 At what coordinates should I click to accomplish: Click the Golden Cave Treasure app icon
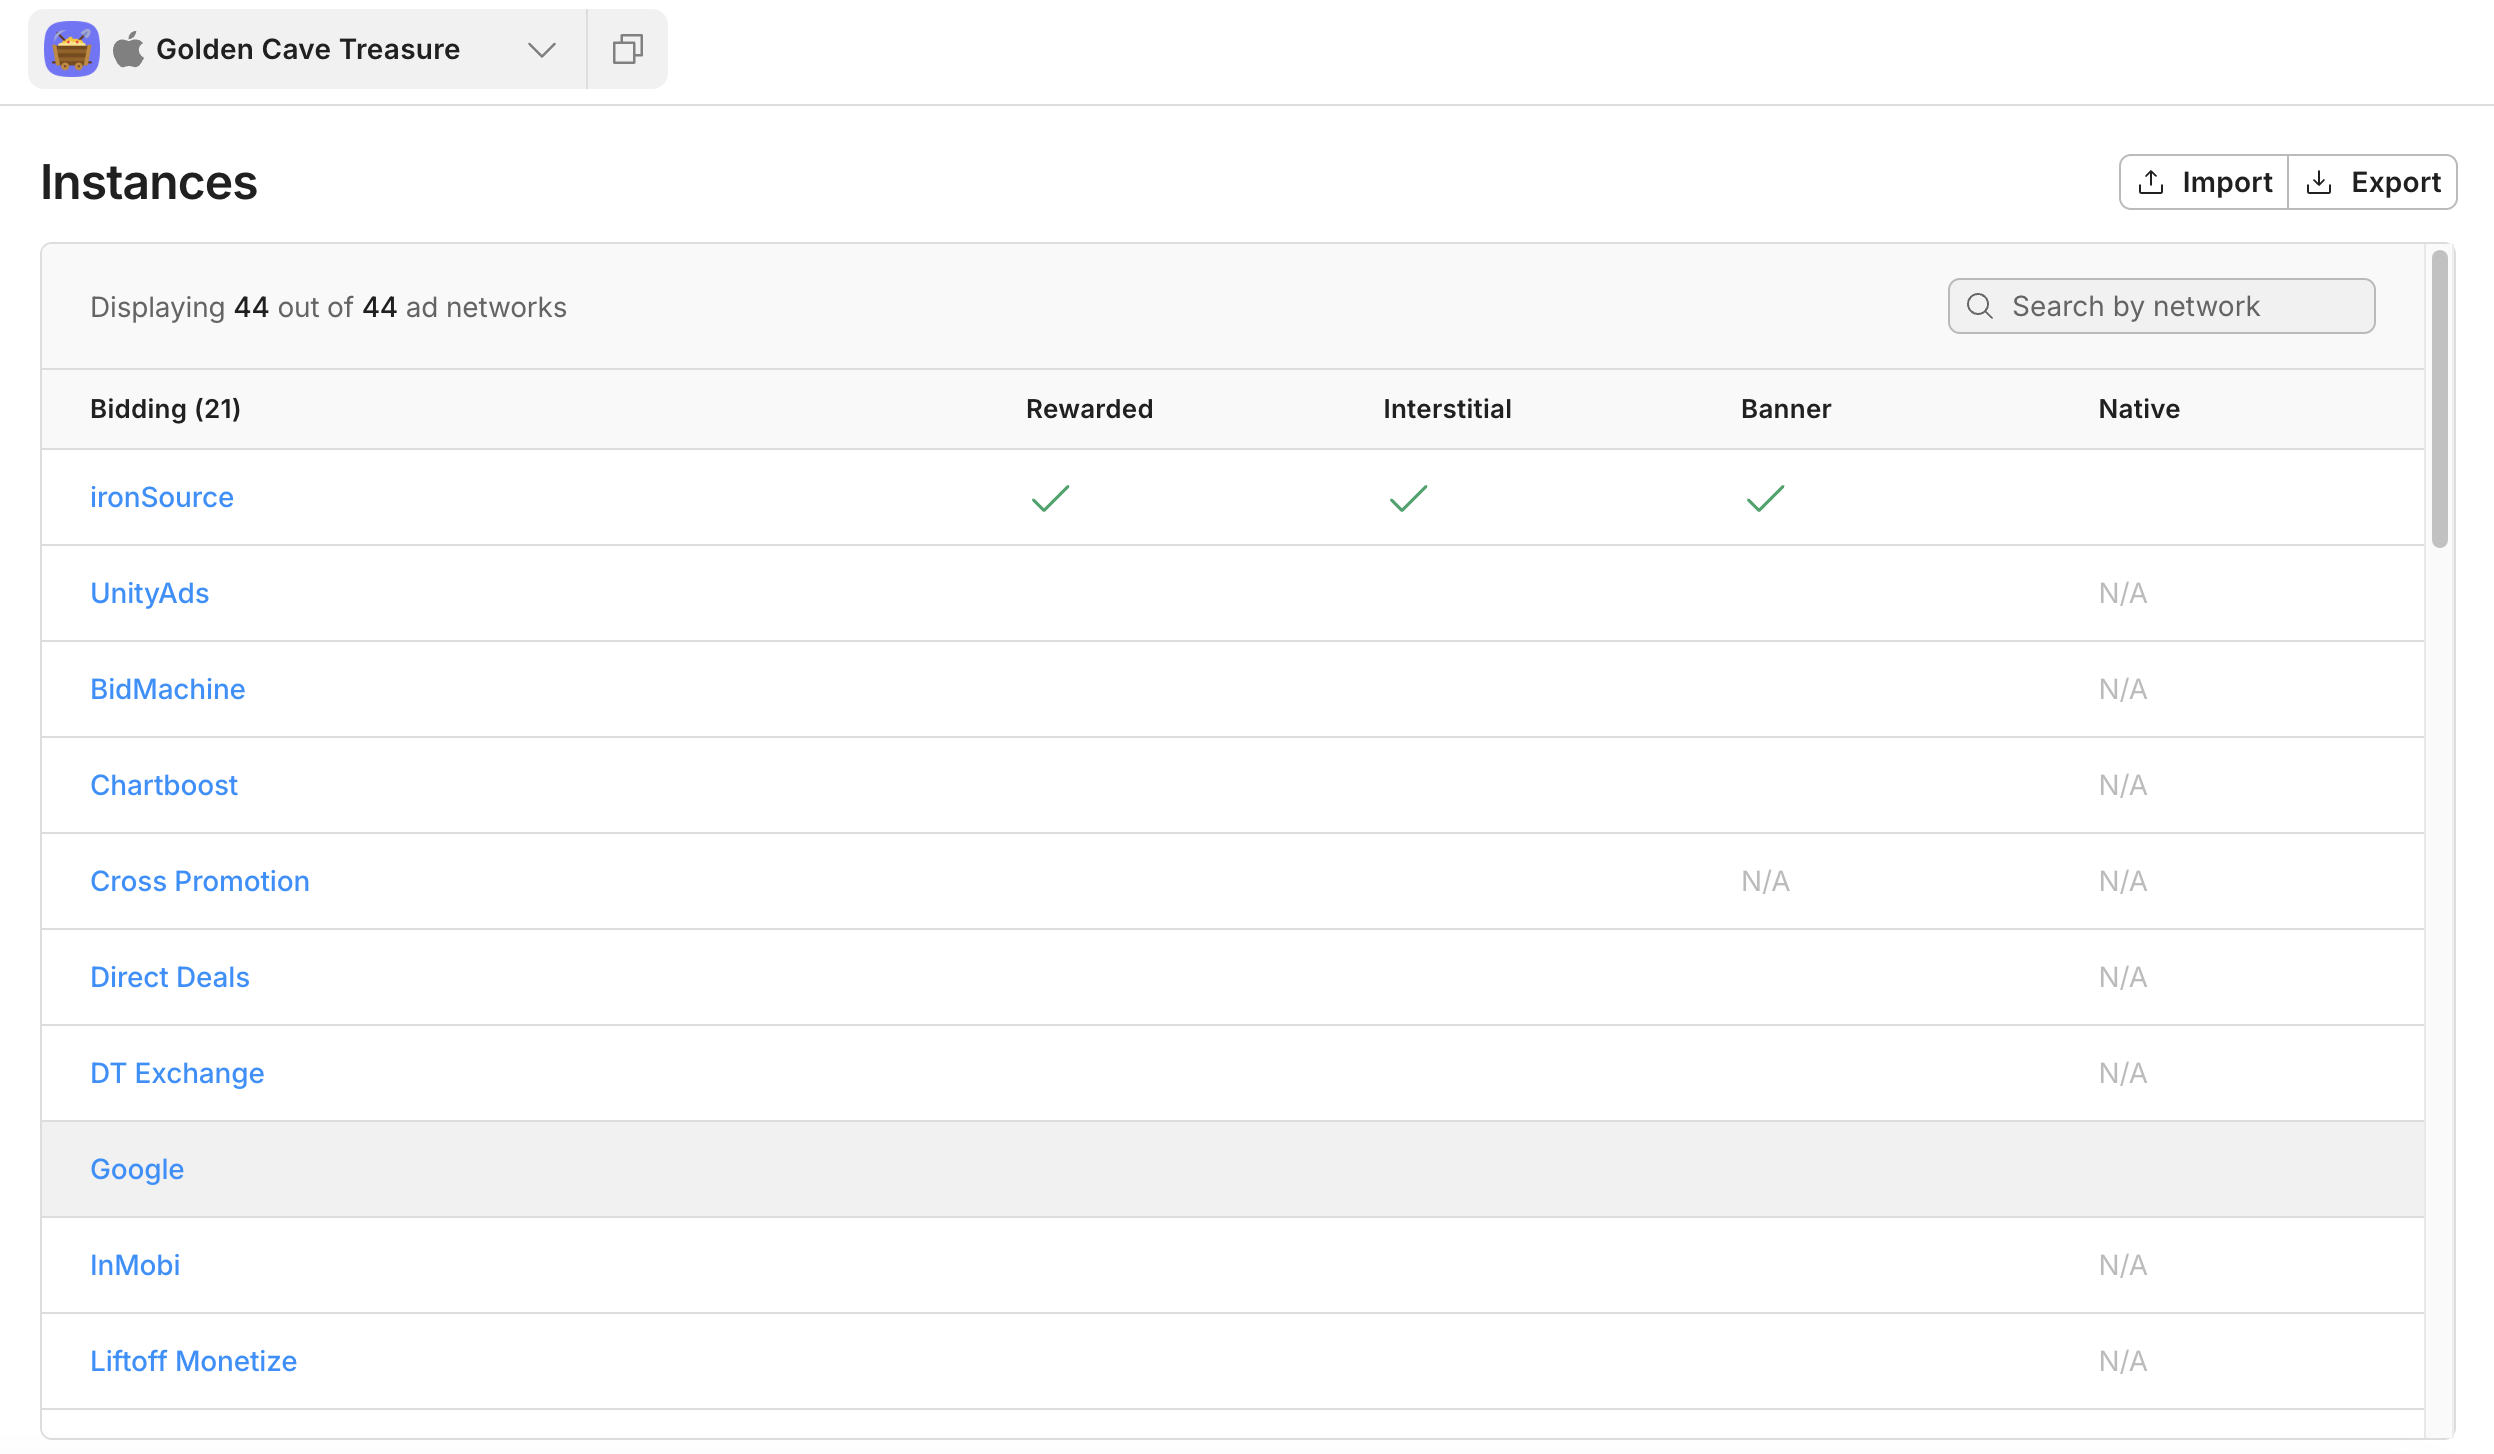[x=72, y=49]
